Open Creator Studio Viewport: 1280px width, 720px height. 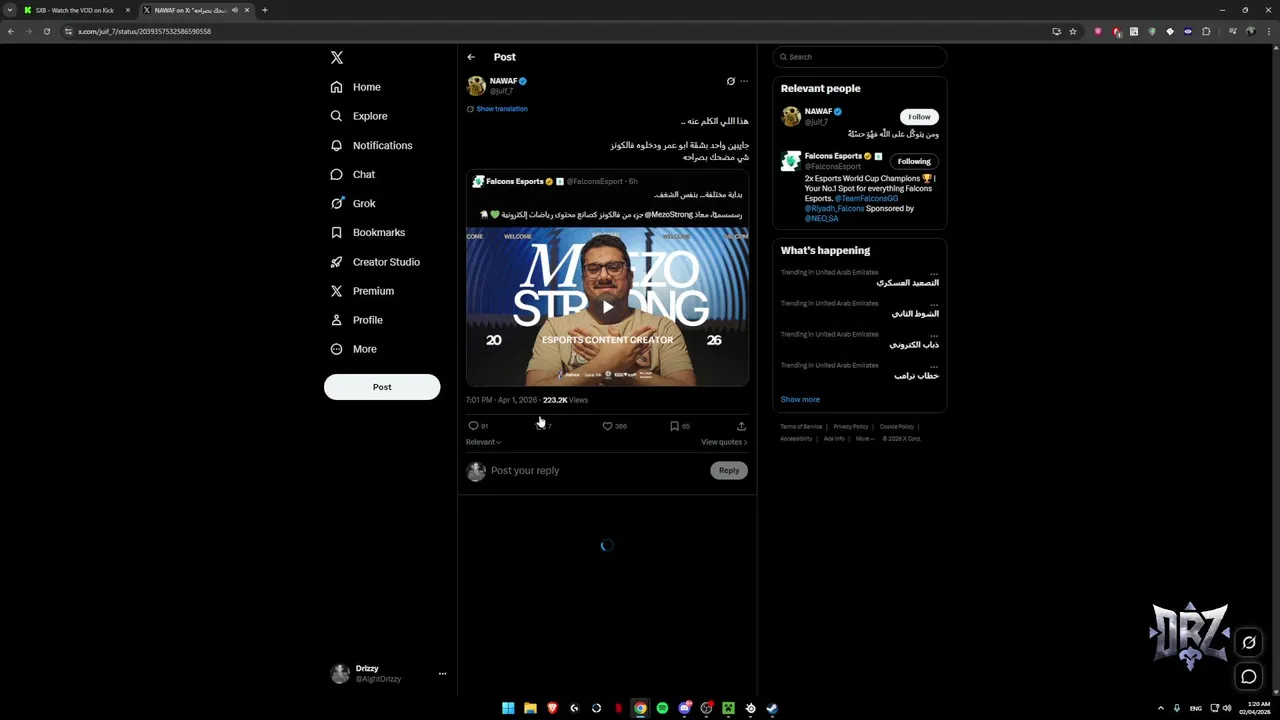pos(375,262)
